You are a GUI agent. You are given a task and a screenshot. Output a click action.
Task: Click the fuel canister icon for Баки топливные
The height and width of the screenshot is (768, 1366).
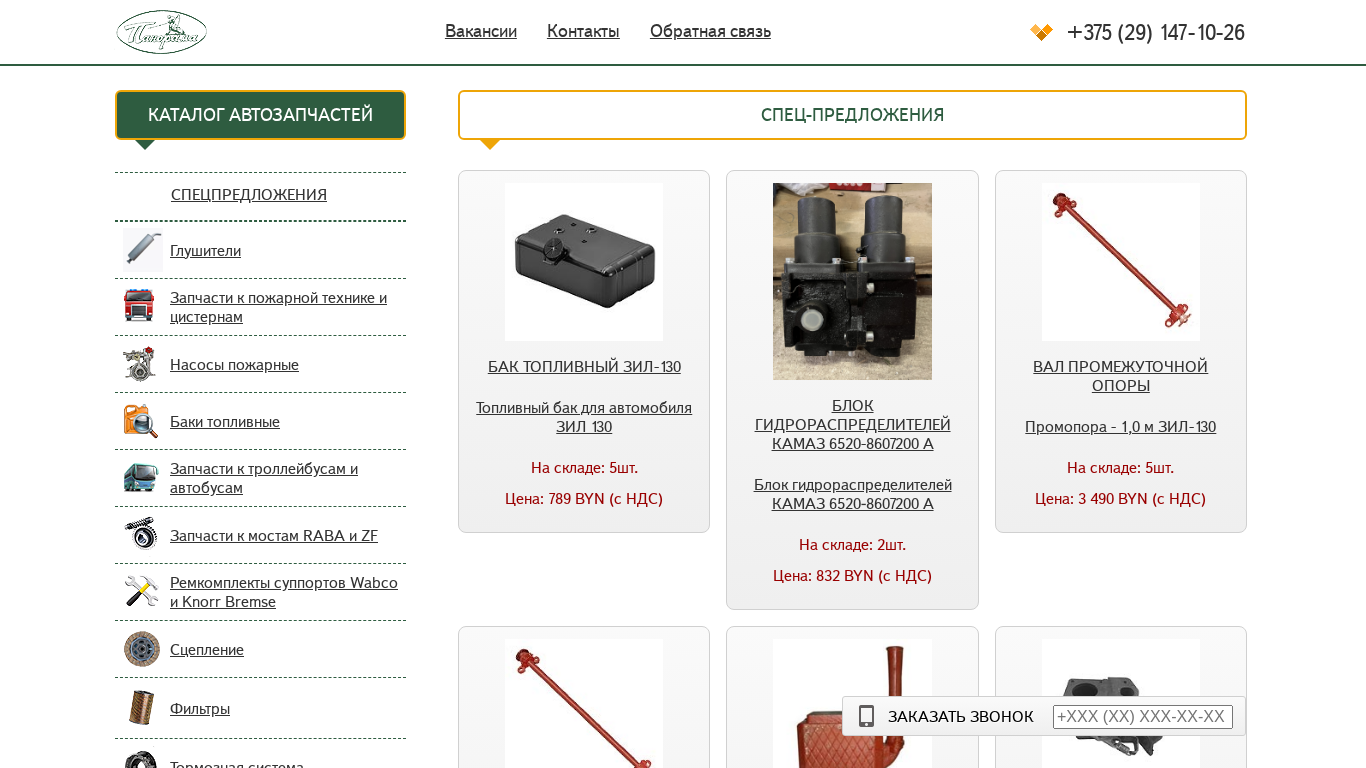click(x=141, y=421)
